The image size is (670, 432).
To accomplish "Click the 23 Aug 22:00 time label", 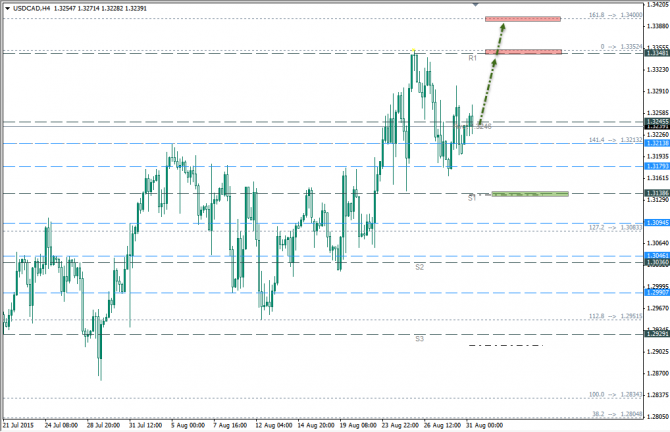I will point(400,425).
